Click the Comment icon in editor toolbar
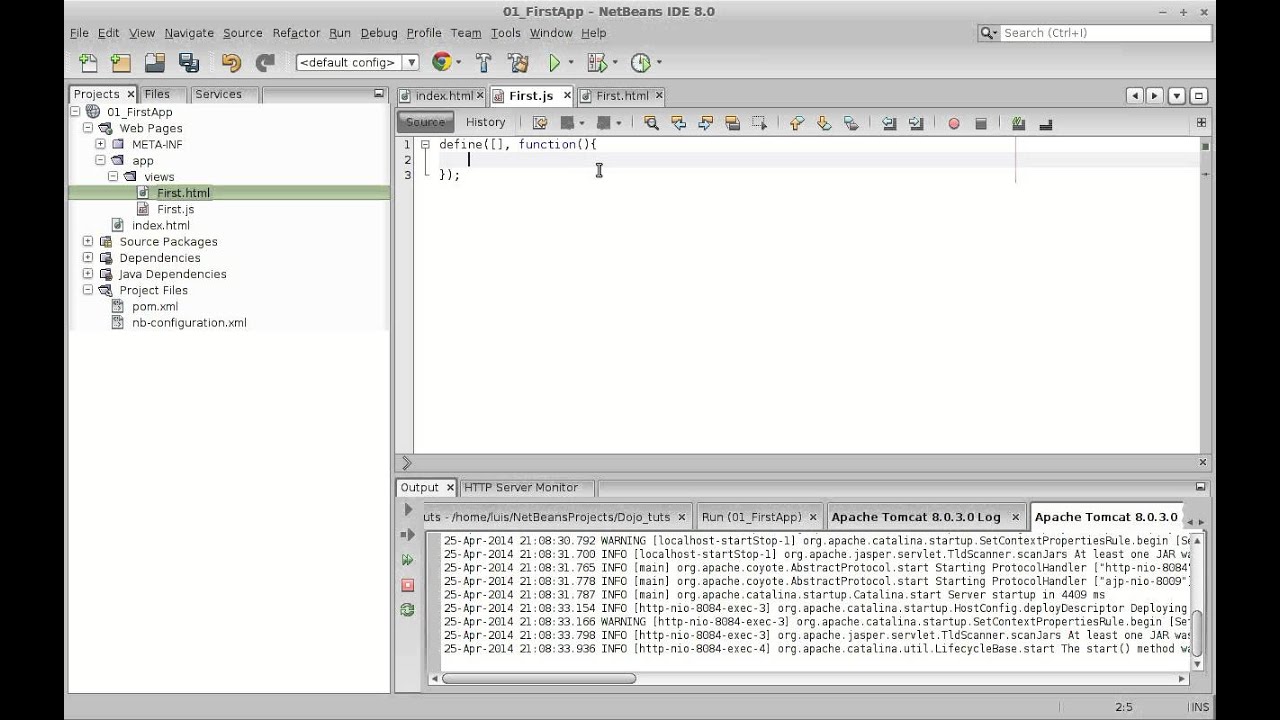This screenshot has width=1280, height=720. click(x=1018, y=123)
